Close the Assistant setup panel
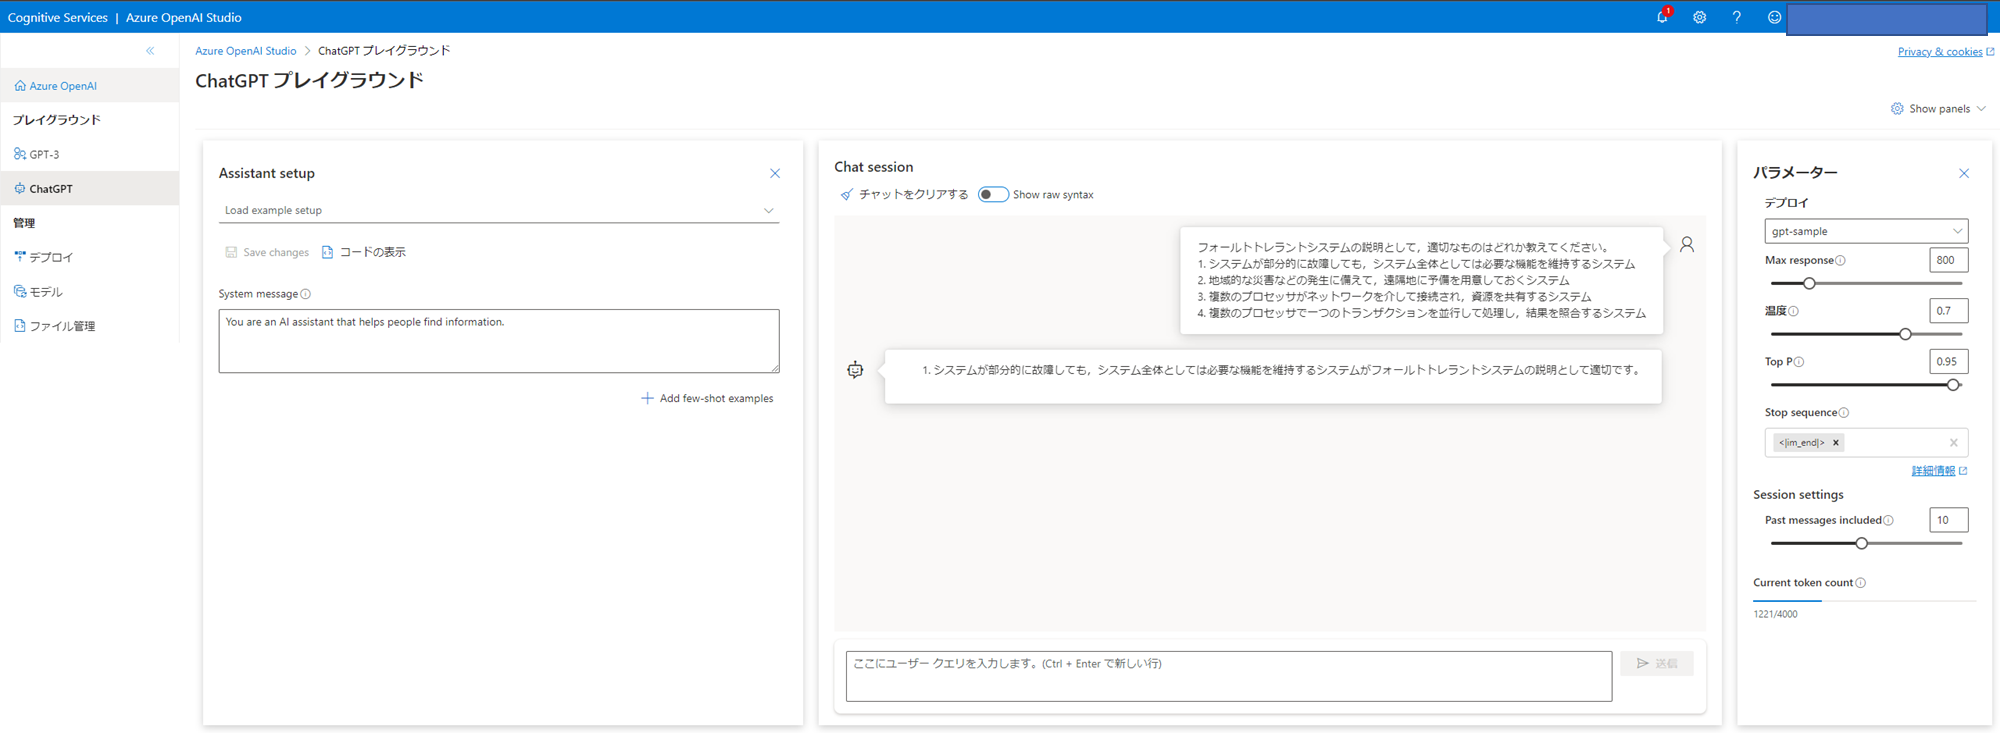The width and height of the screenshot is (2000, 733). 775,174
